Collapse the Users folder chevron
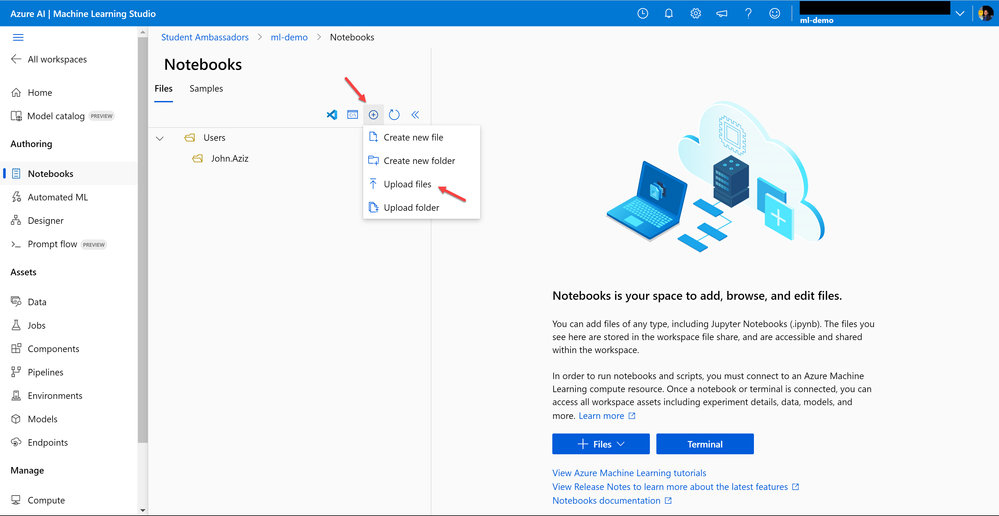This screenshot has height=516, width=999. point(160,138)
